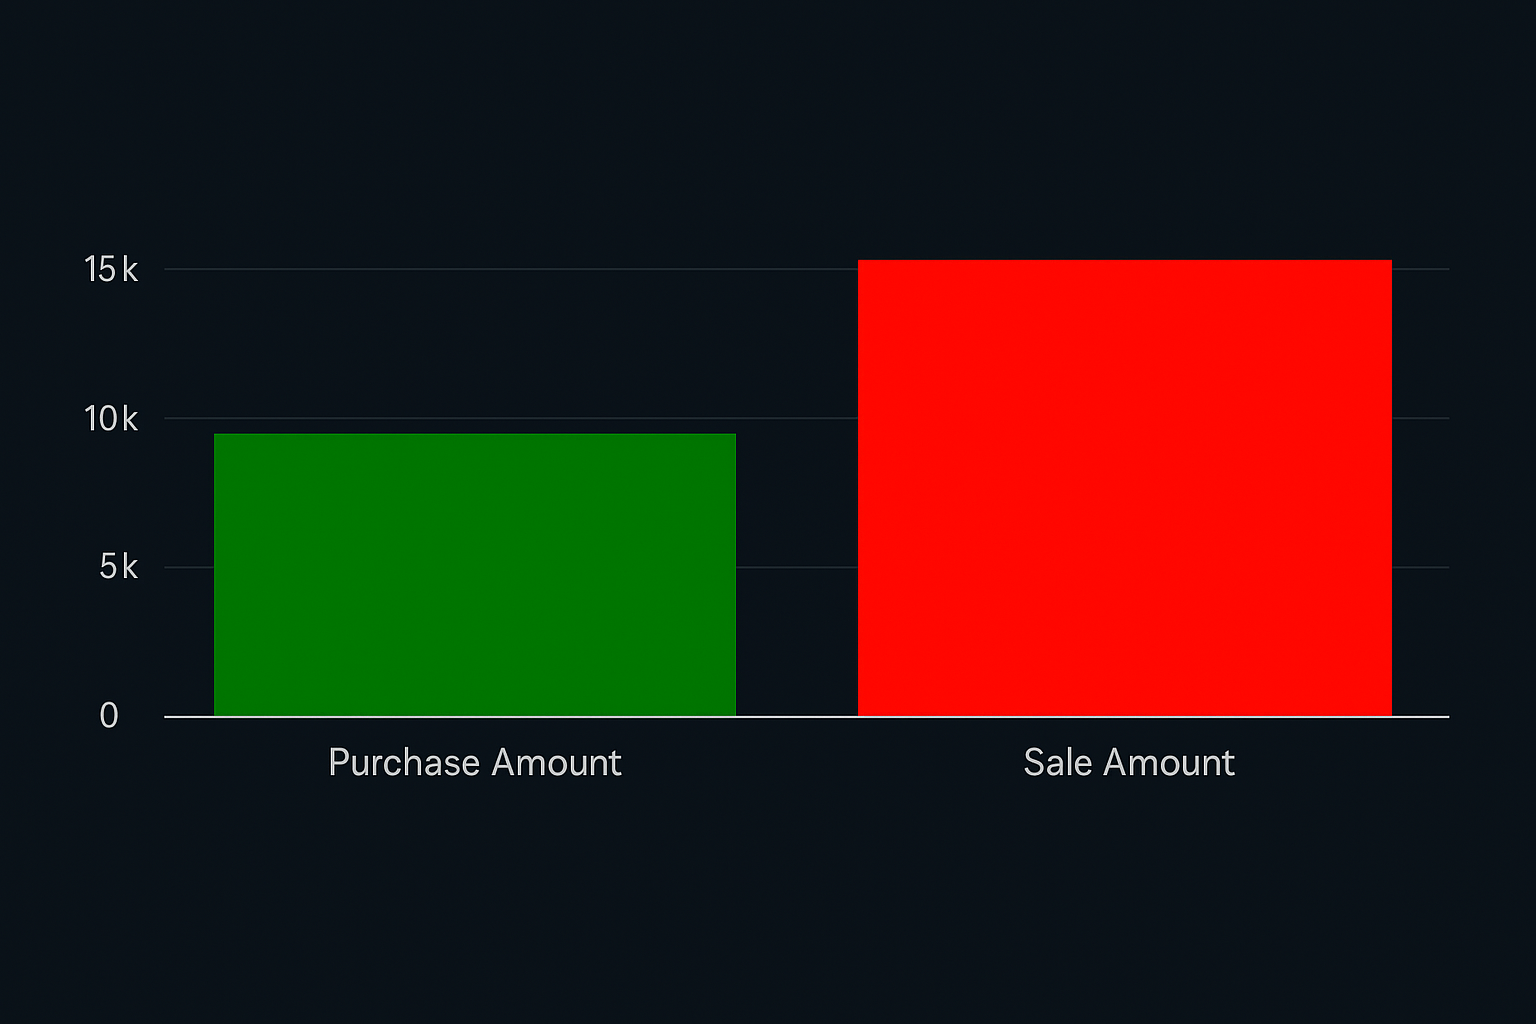1536x1024 pixels.
Task: Click the white x-axis baseline
Action: (x=806, y=717)
